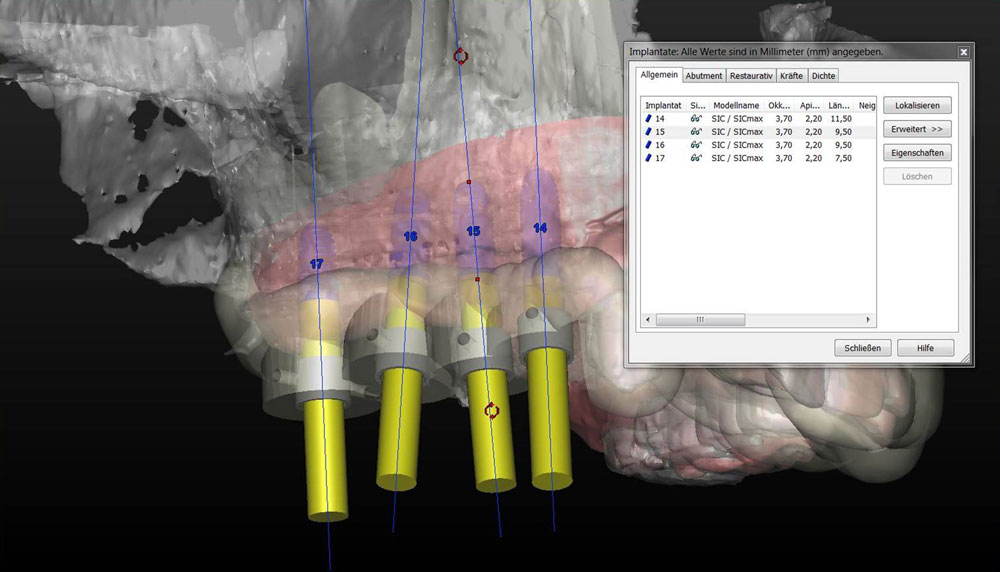The image size is (1000, 572).
Task: Expand the dialog with the Erweitert >> button
Action: click(917, 129)
